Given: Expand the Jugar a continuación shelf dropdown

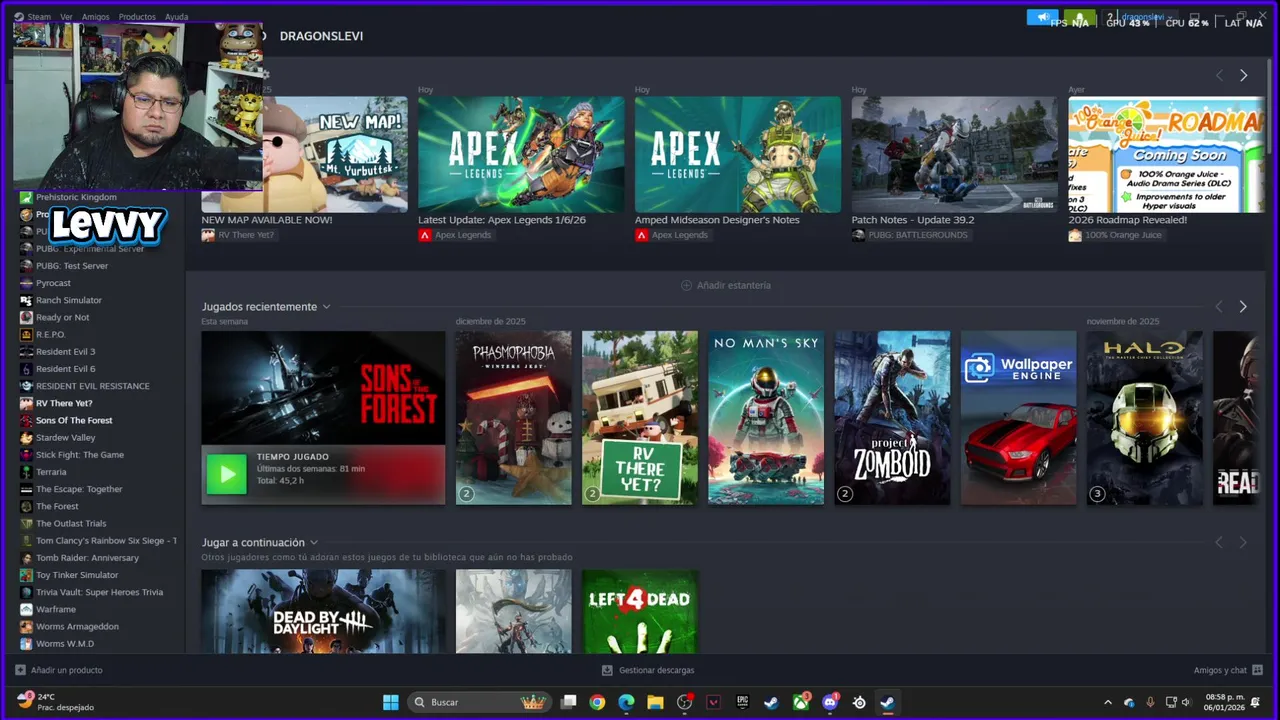Looking at the screenshot, I should point(313,543).
